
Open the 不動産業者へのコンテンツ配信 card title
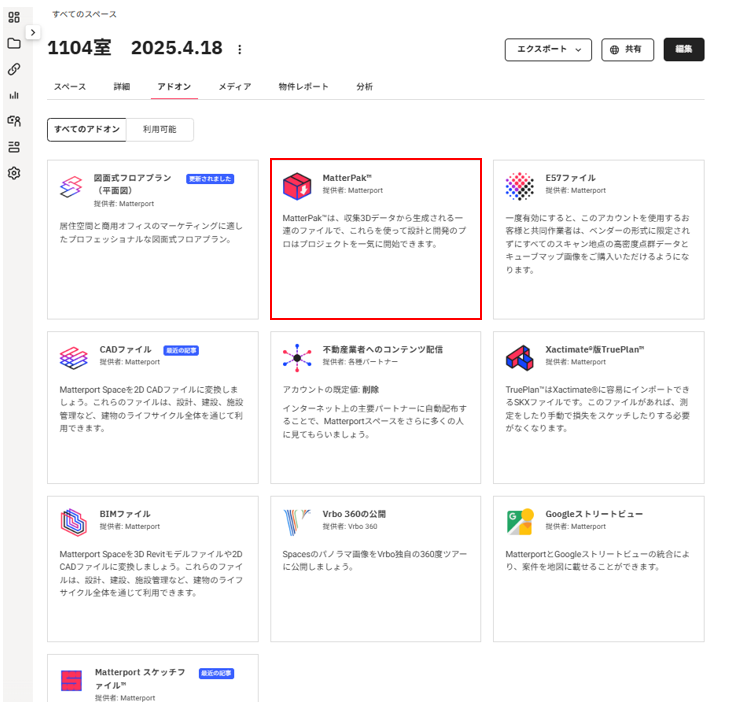(x=383, y=350)
